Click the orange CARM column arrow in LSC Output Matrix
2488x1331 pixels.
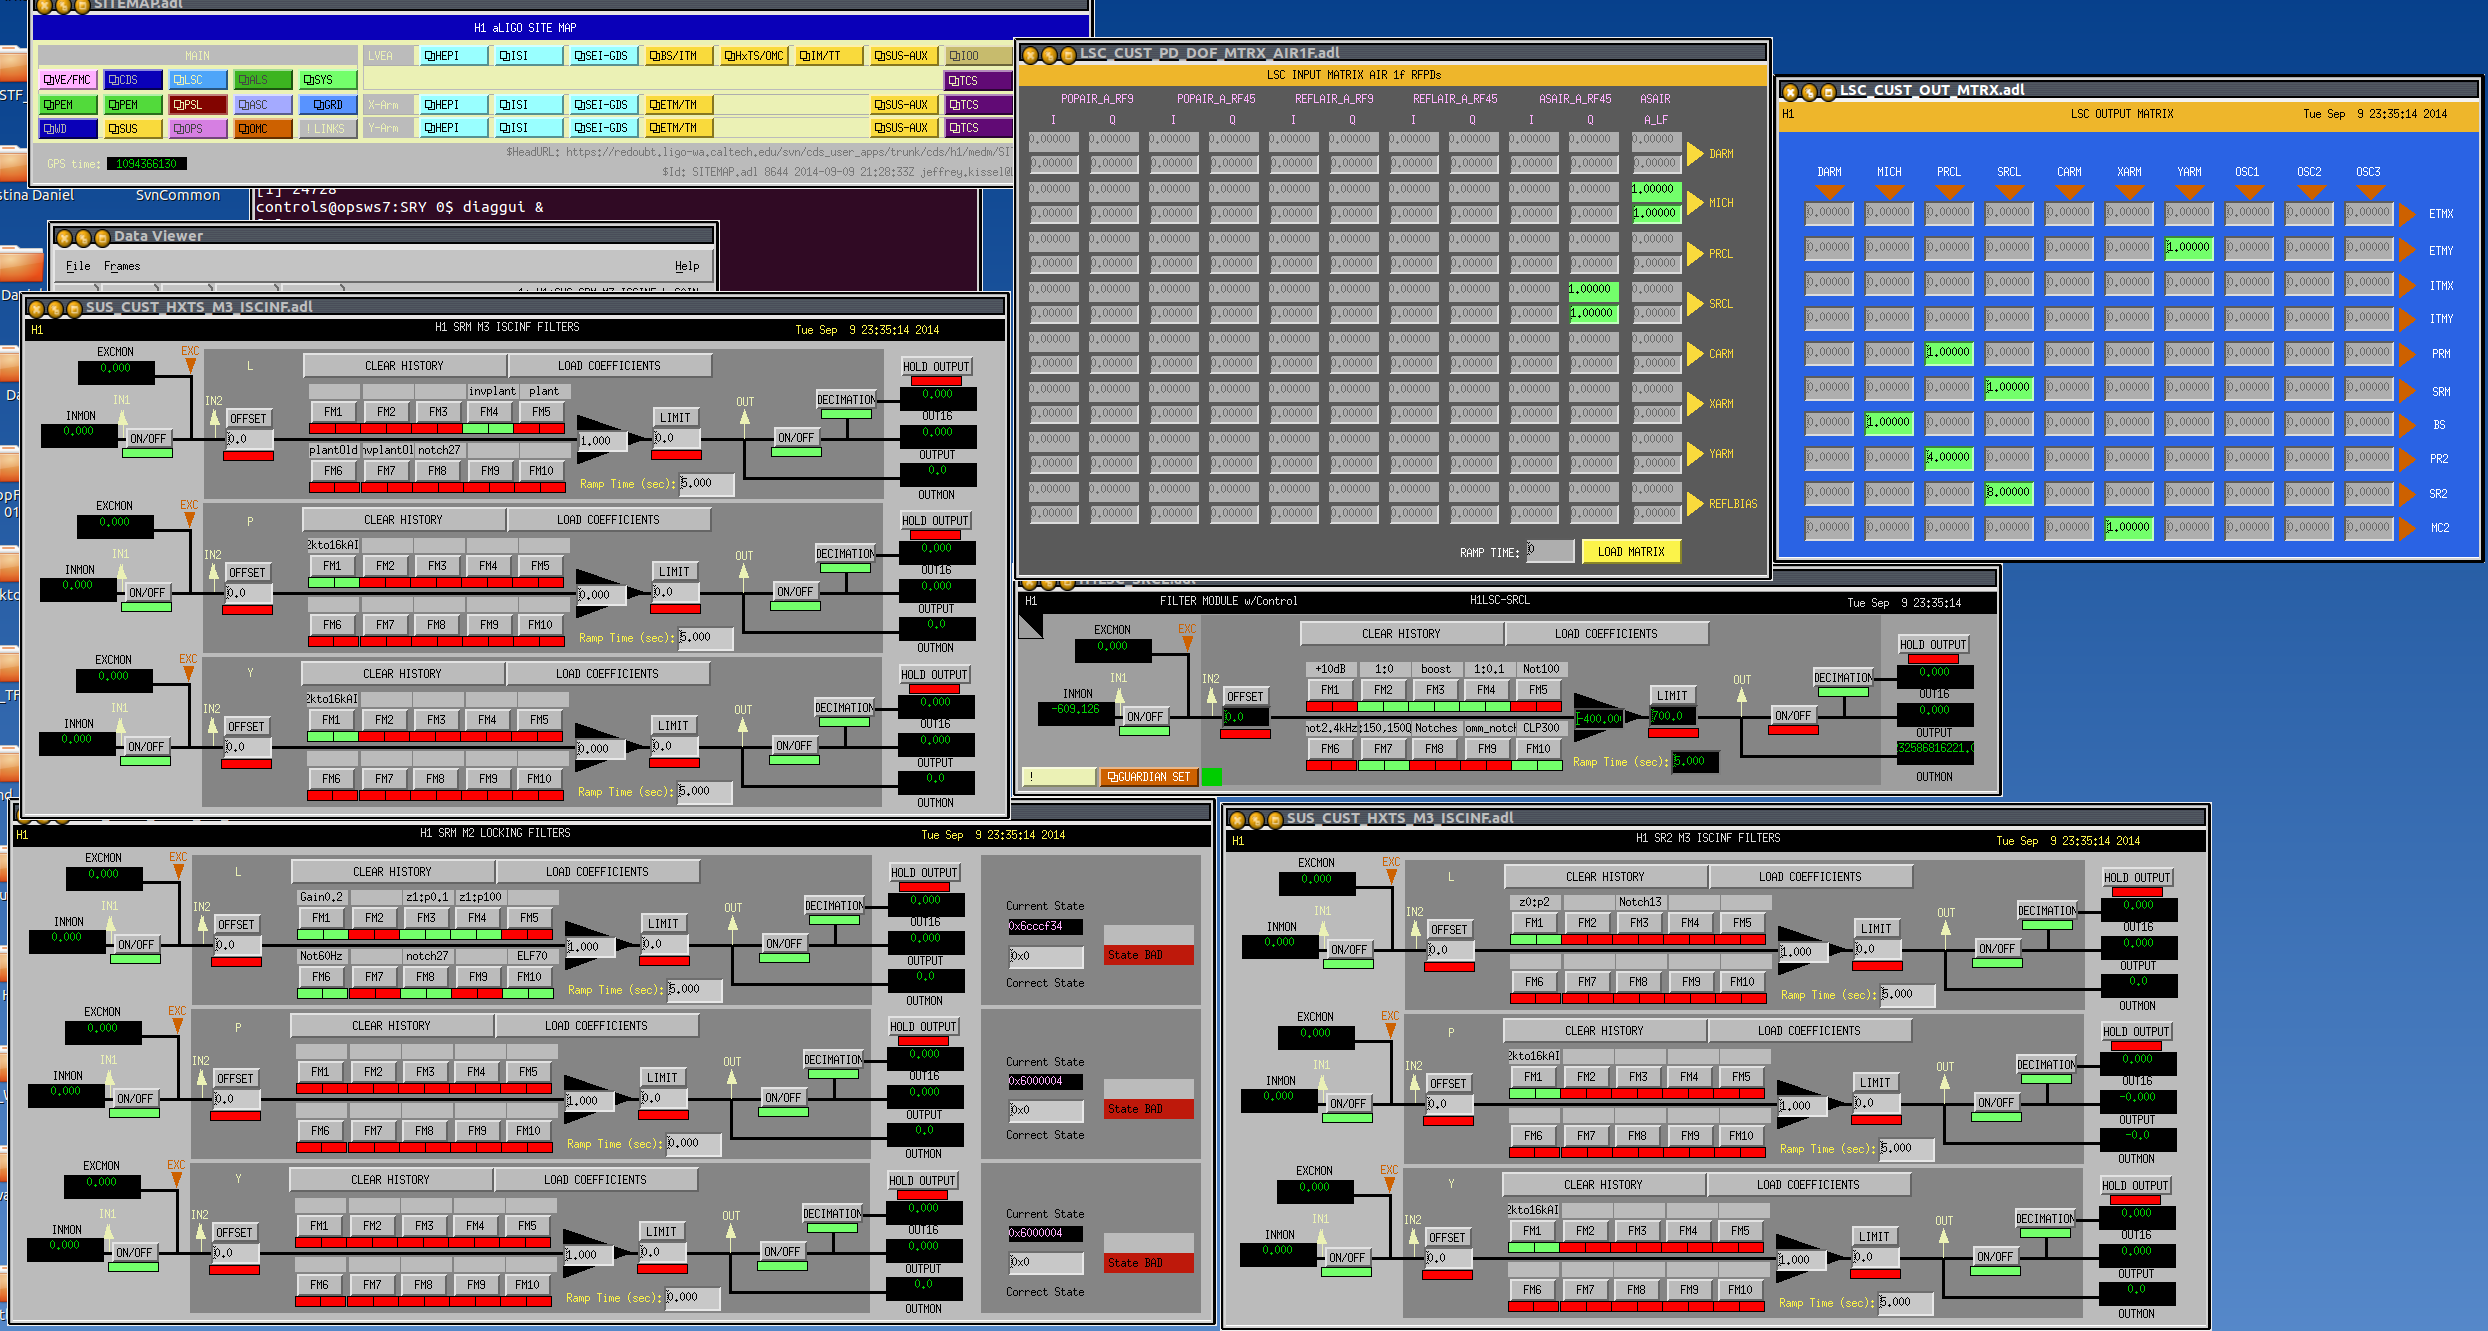(x=2069, y=192)
